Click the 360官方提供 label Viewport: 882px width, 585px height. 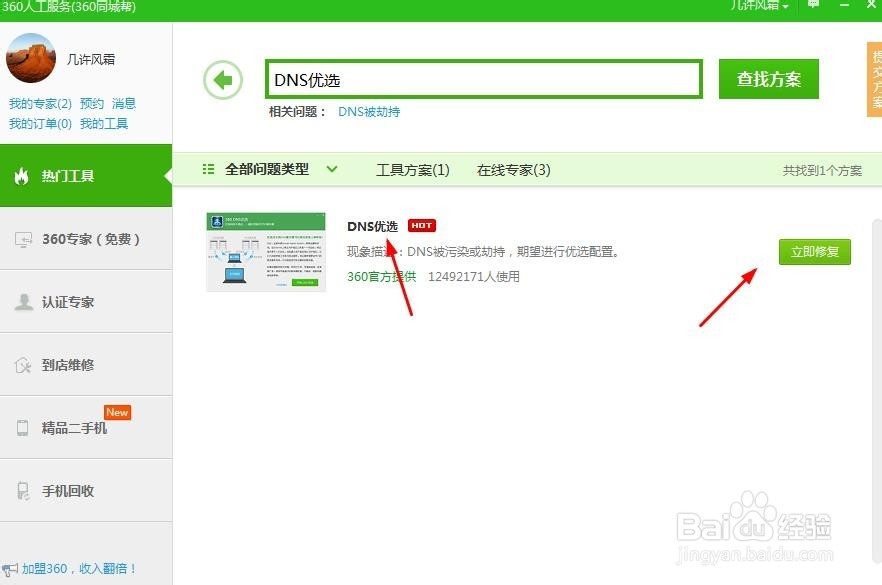pos(381,276)
